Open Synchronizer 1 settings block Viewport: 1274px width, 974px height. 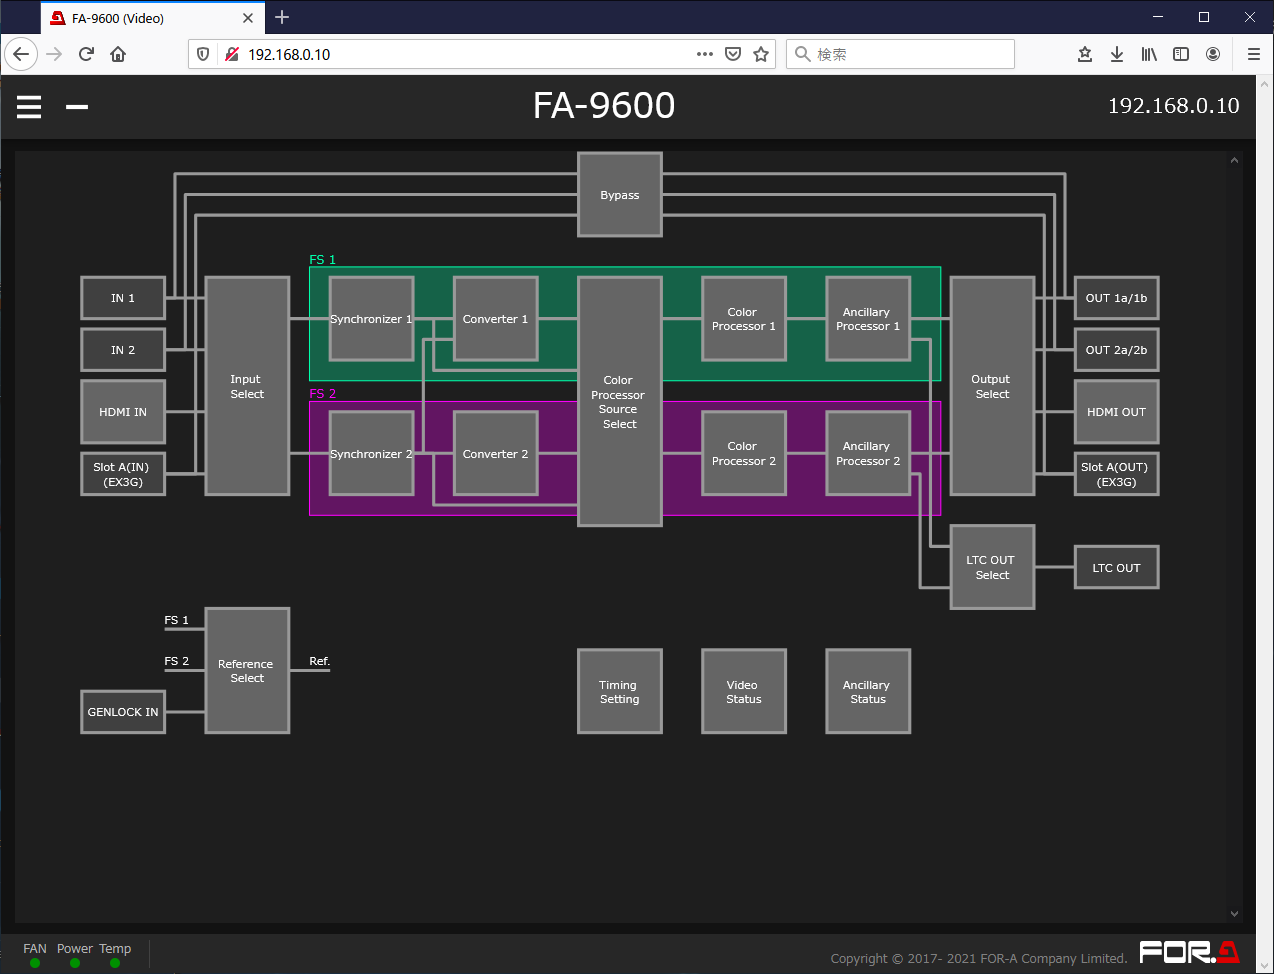[x=371, y=319]
